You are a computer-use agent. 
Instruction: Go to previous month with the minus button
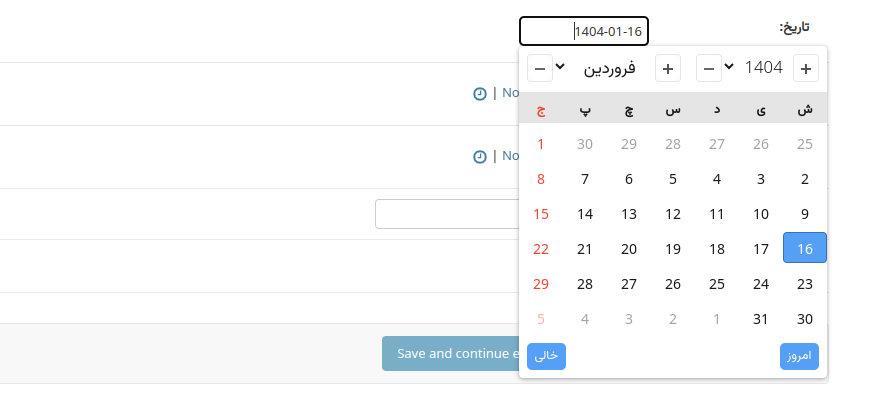click(x=540, y=68)
